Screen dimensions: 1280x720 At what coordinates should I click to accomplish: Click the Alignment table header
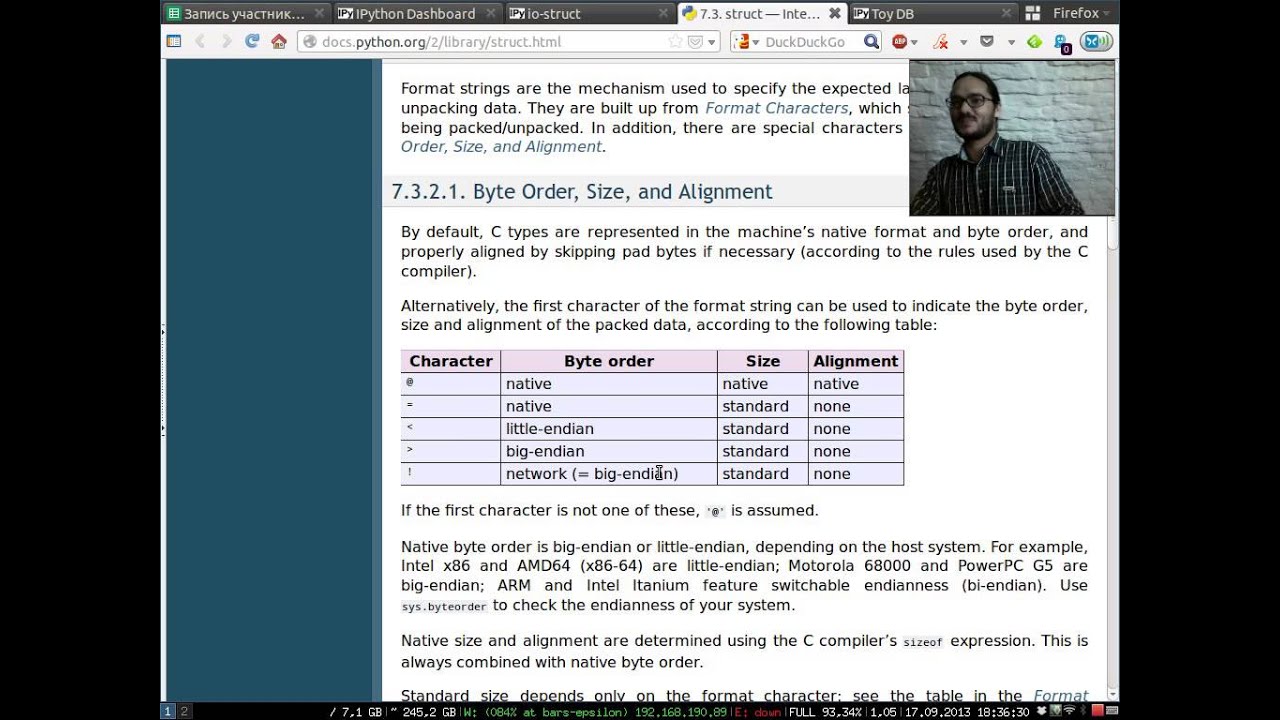(x=856, y=361)
